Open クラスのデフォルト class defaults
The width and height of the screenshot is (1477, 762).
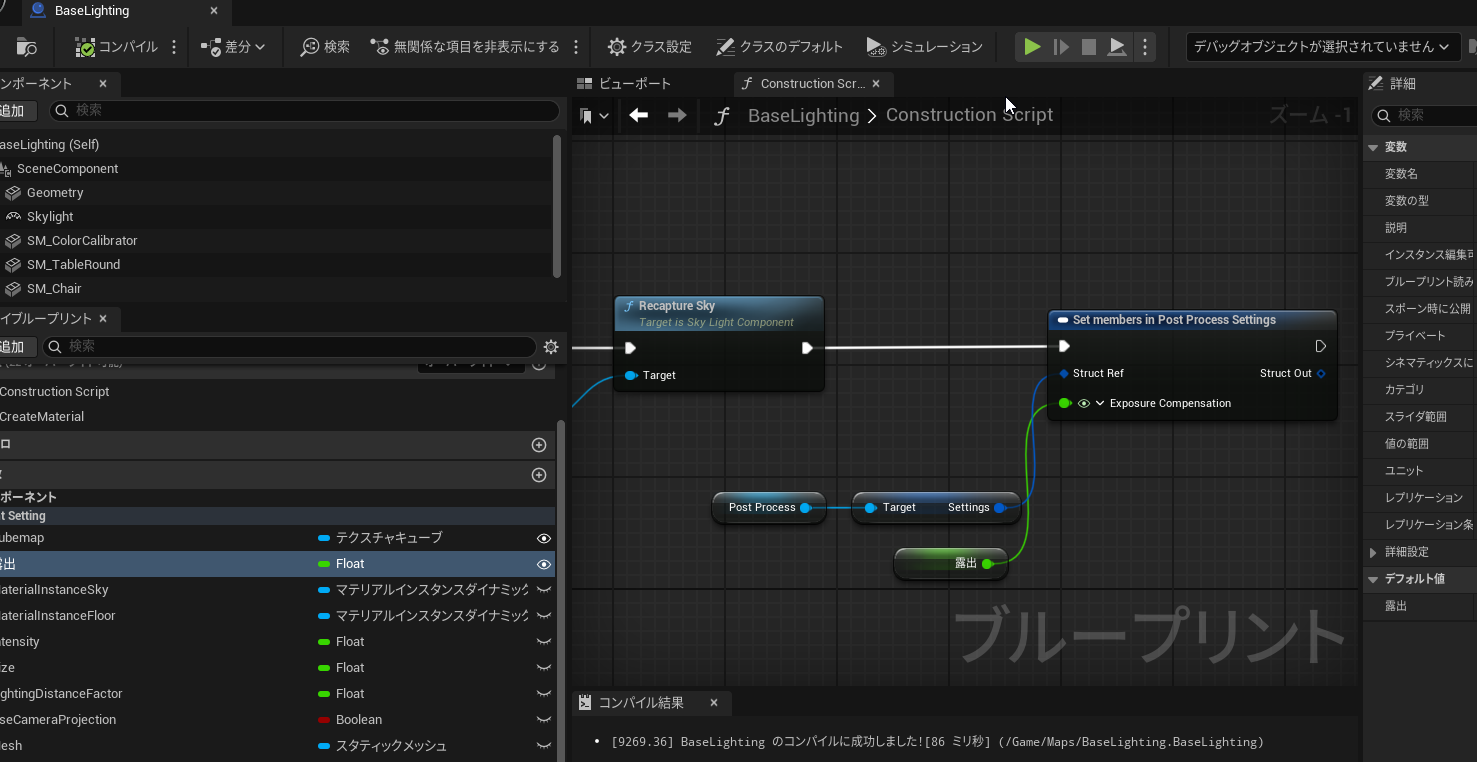point(779,47)
